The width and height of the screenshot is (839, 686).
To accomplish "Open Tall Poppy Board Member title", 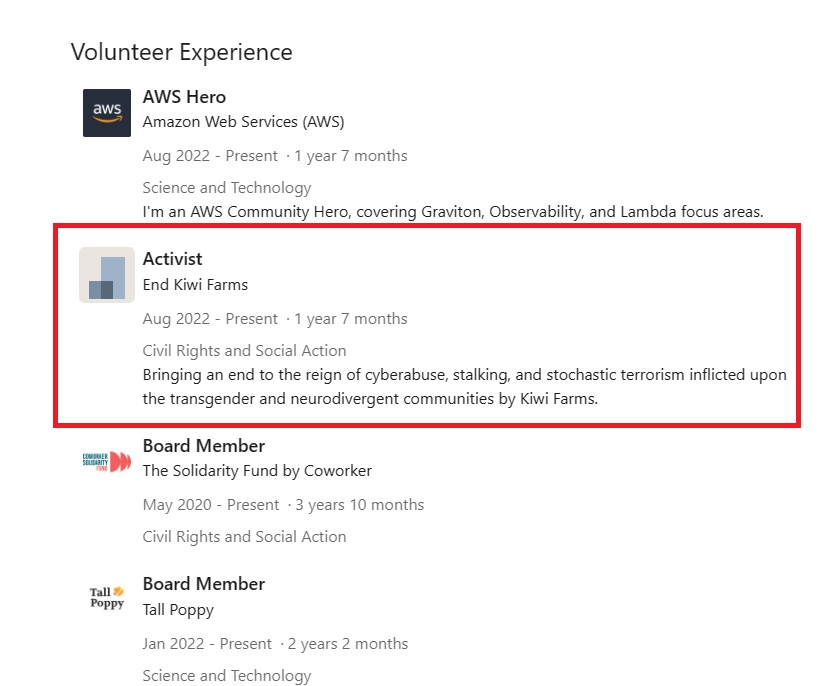I will [x=203, y=584].
